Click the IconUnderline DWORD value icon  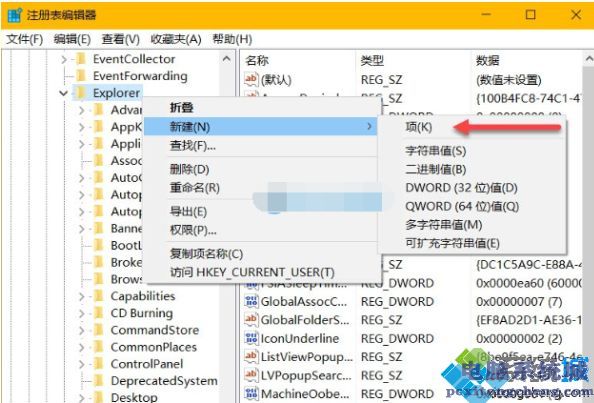click(251, 338)
